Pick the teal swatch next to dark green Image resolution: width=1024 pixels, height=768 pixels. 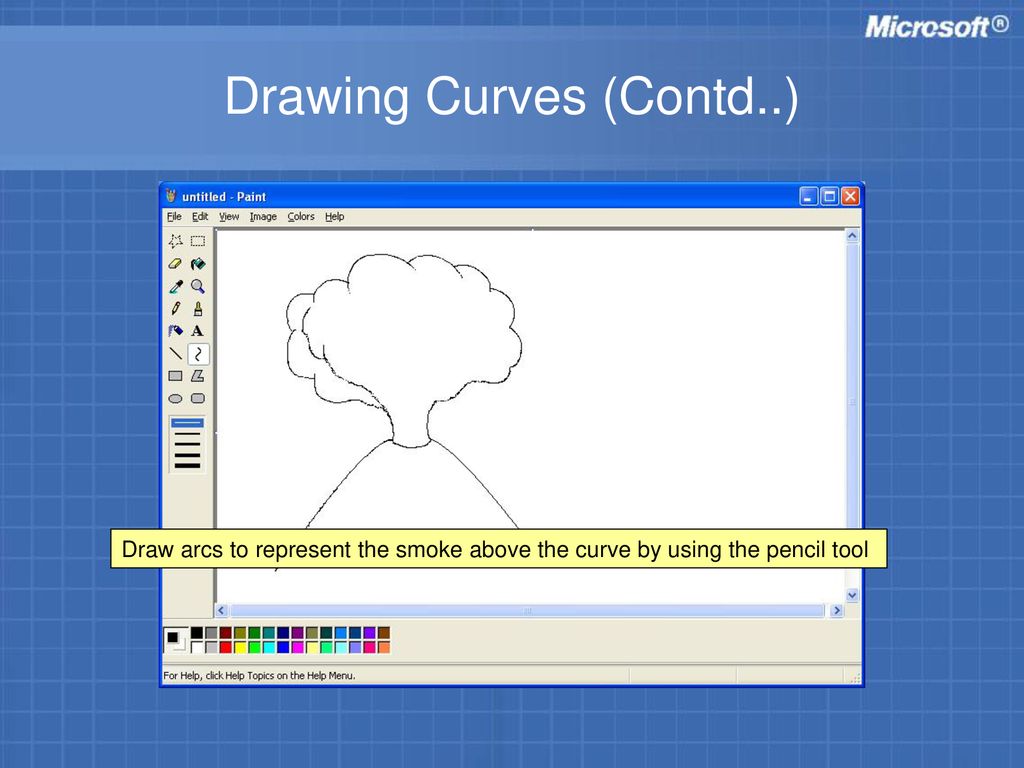tap(268, 632)
